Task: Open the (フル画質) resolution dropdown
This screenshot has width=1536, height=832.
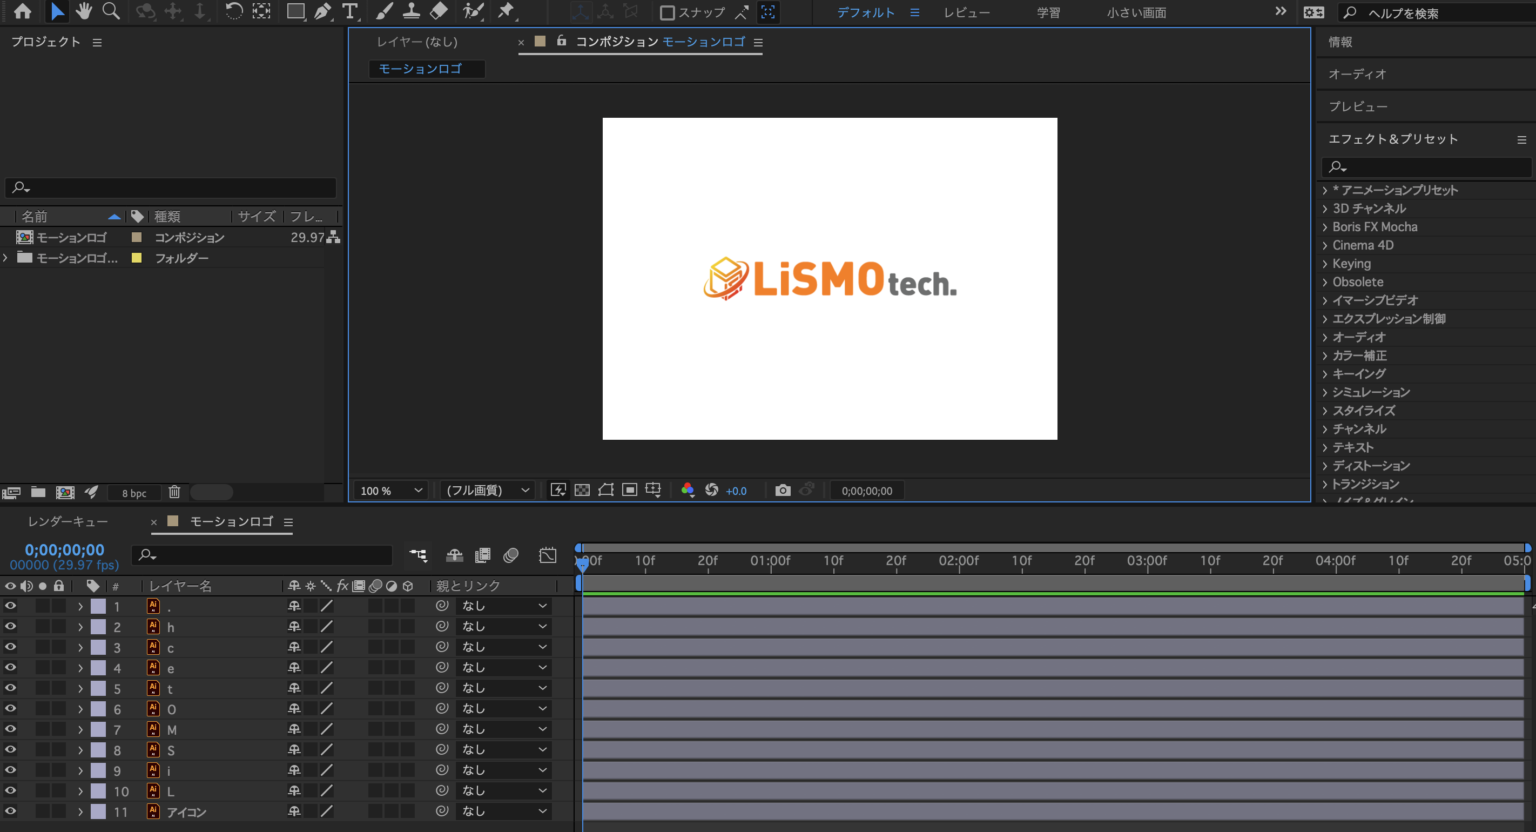Action: (x=488, y=490)
